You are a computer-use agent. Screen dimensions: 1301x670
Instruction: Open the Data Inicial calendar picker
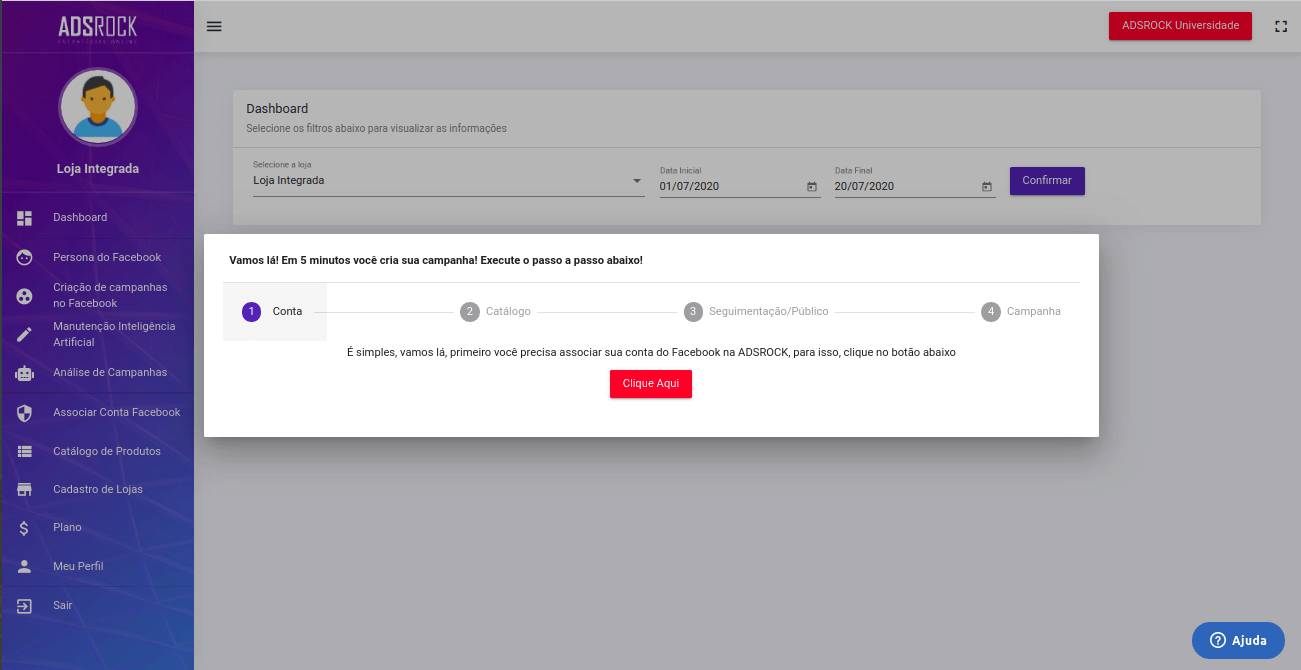[x=812, y=187]
